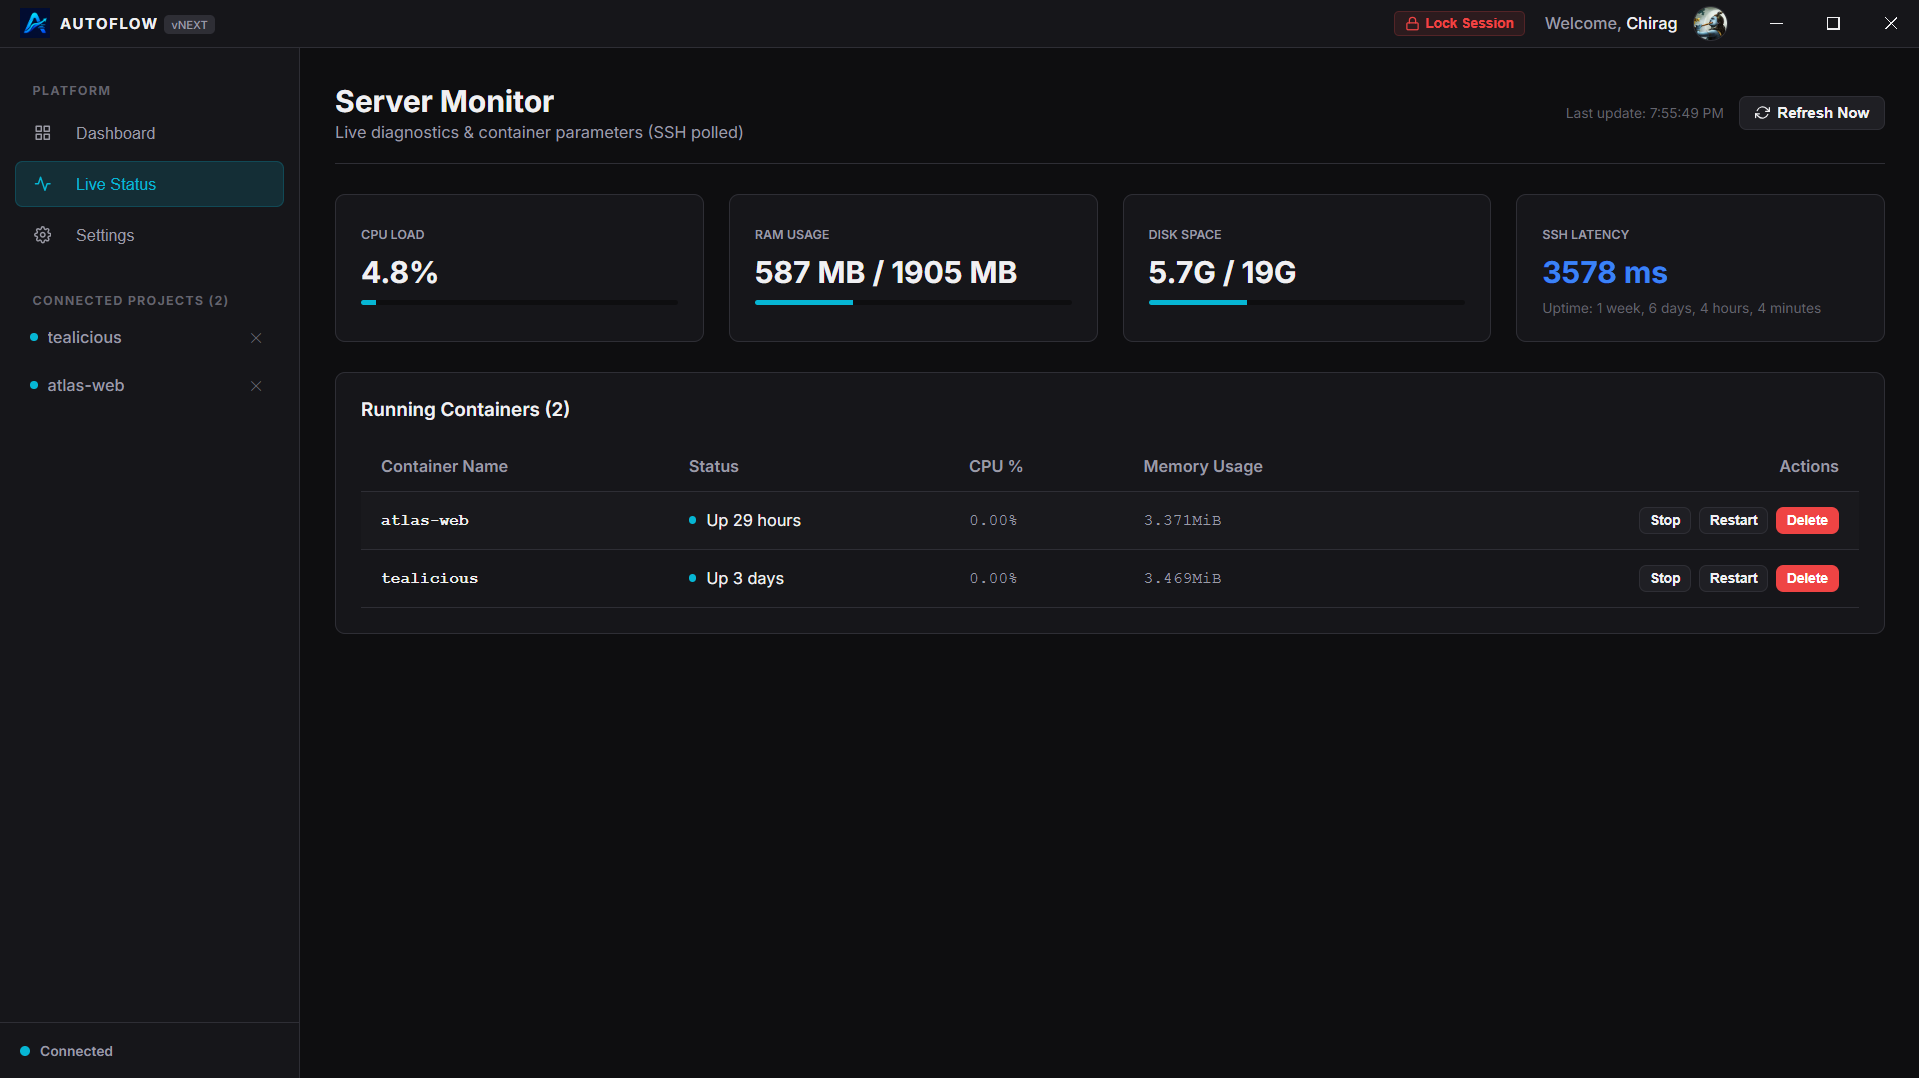Click the Memory Usage column header

tap(1202, 466)
